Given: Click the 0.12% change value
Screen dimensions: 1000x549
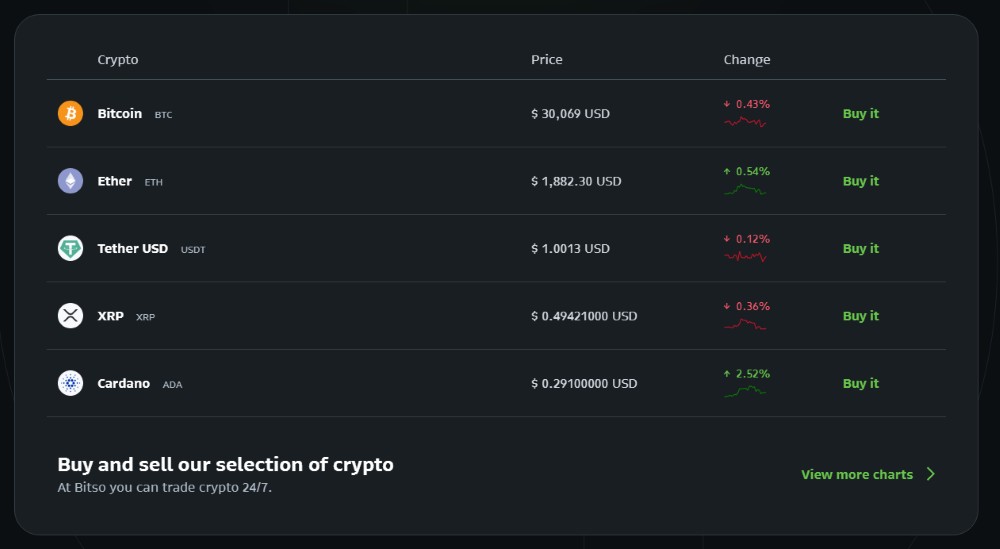Looking at the screenshot, I should (753, 239).
